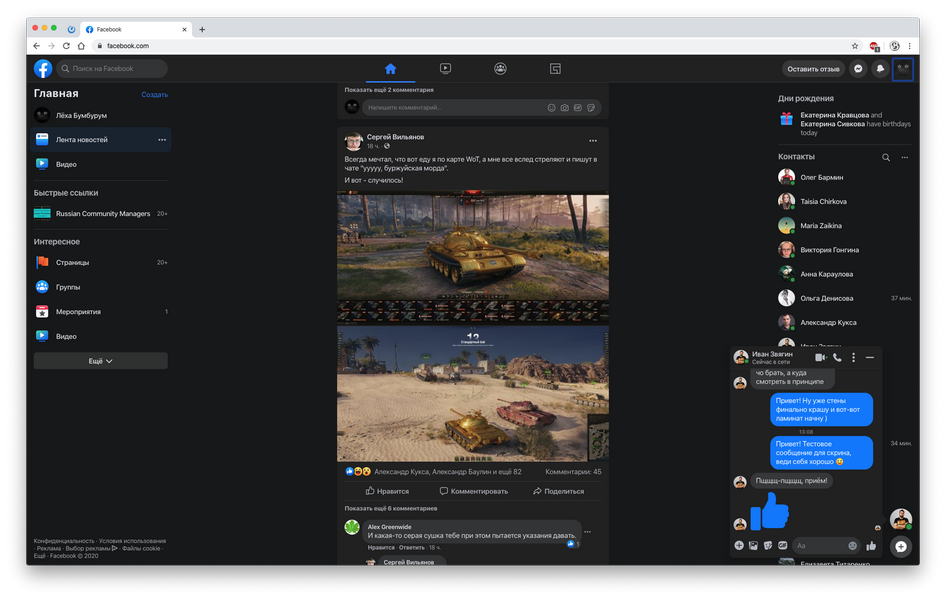Open the account profile menu in top bar
946x600 pixels.
903,69
